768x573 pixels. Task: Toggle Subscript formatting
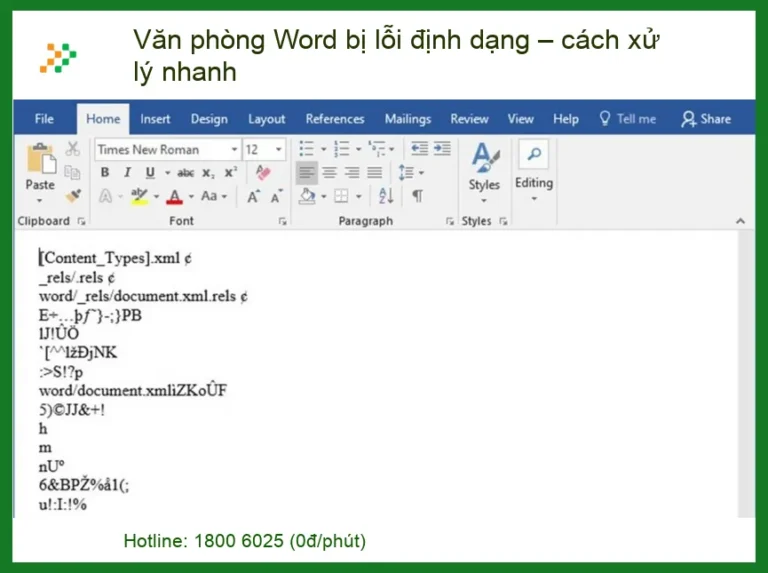pyautogui.click(x=208, y=173)
